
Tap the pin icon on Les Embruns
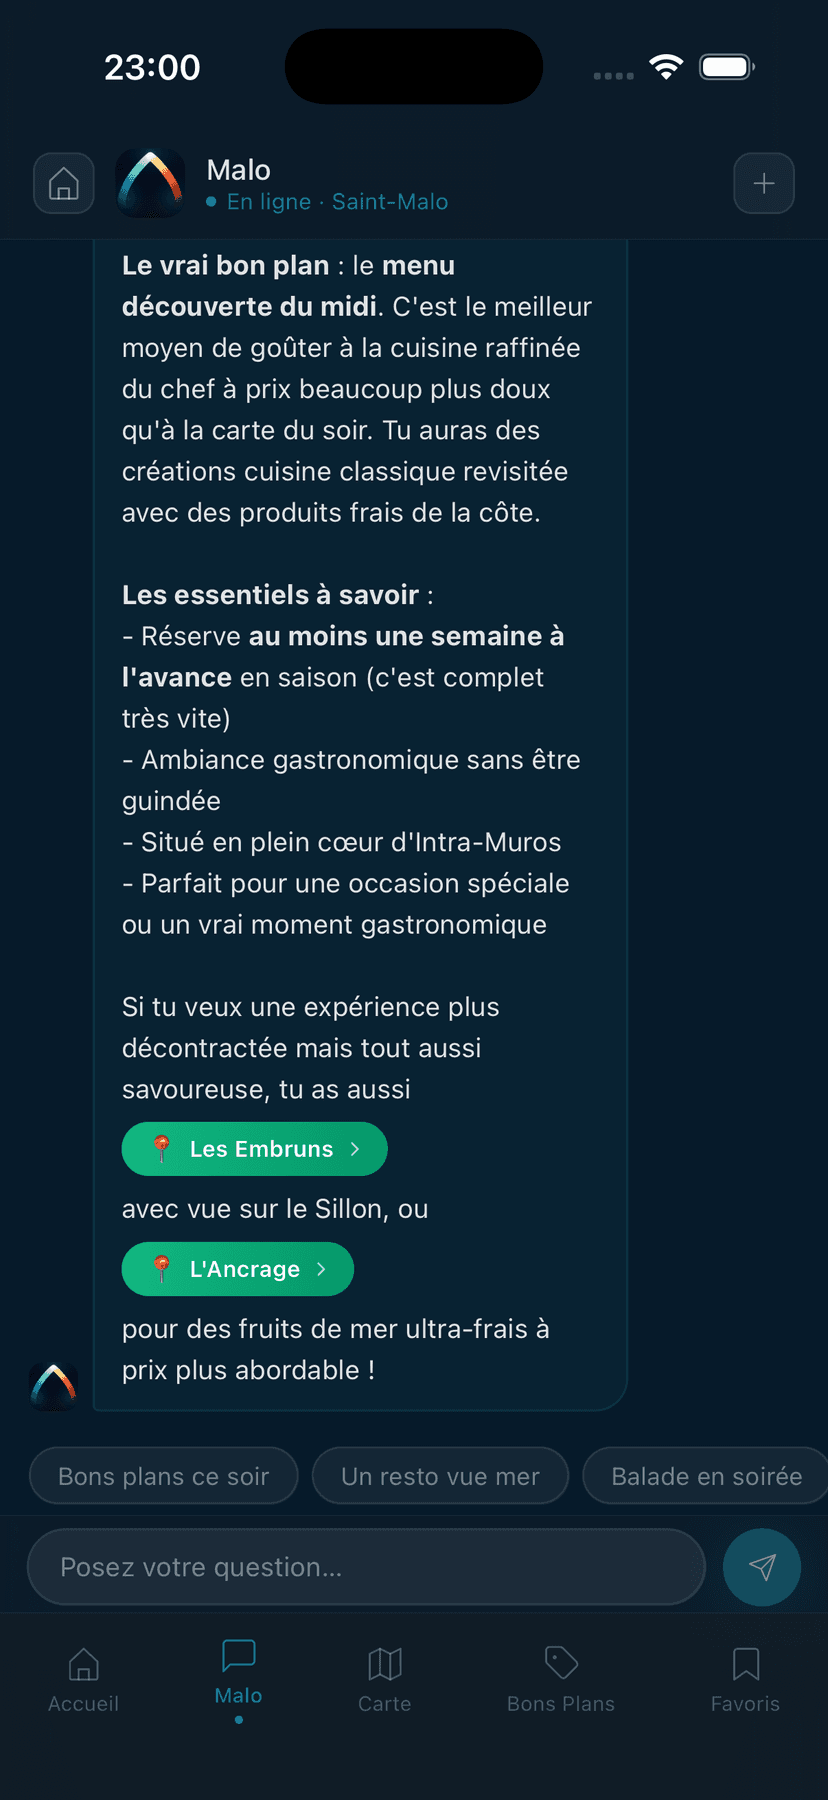tap(162, 1149)
